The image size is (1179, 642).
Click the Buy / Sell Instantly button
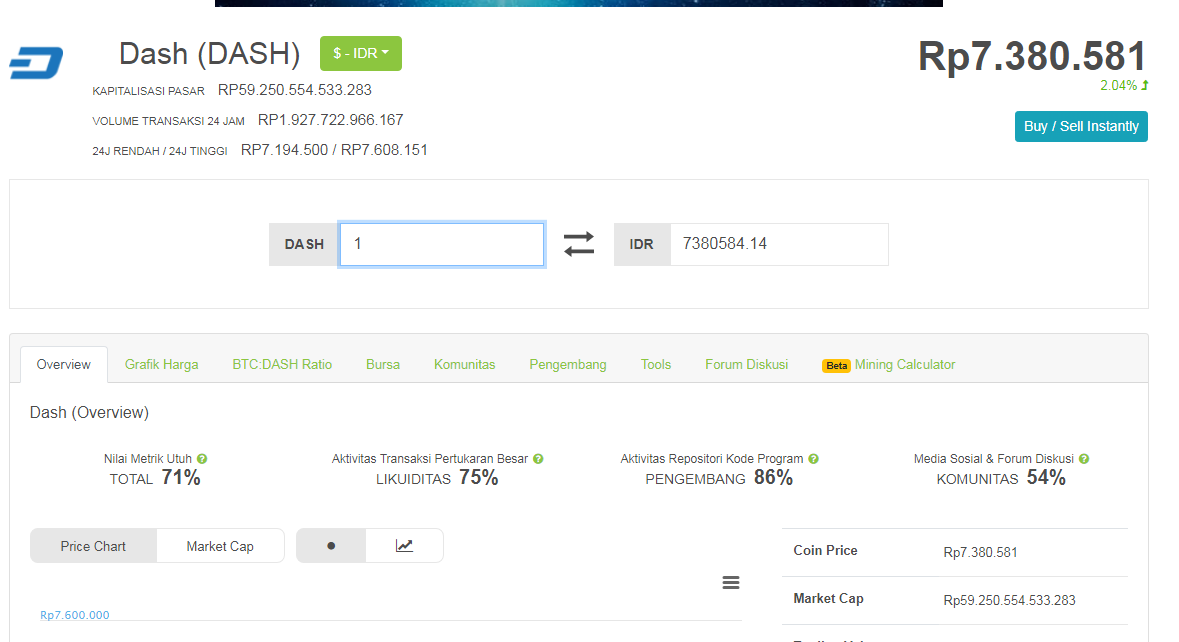click(1081, 126)
